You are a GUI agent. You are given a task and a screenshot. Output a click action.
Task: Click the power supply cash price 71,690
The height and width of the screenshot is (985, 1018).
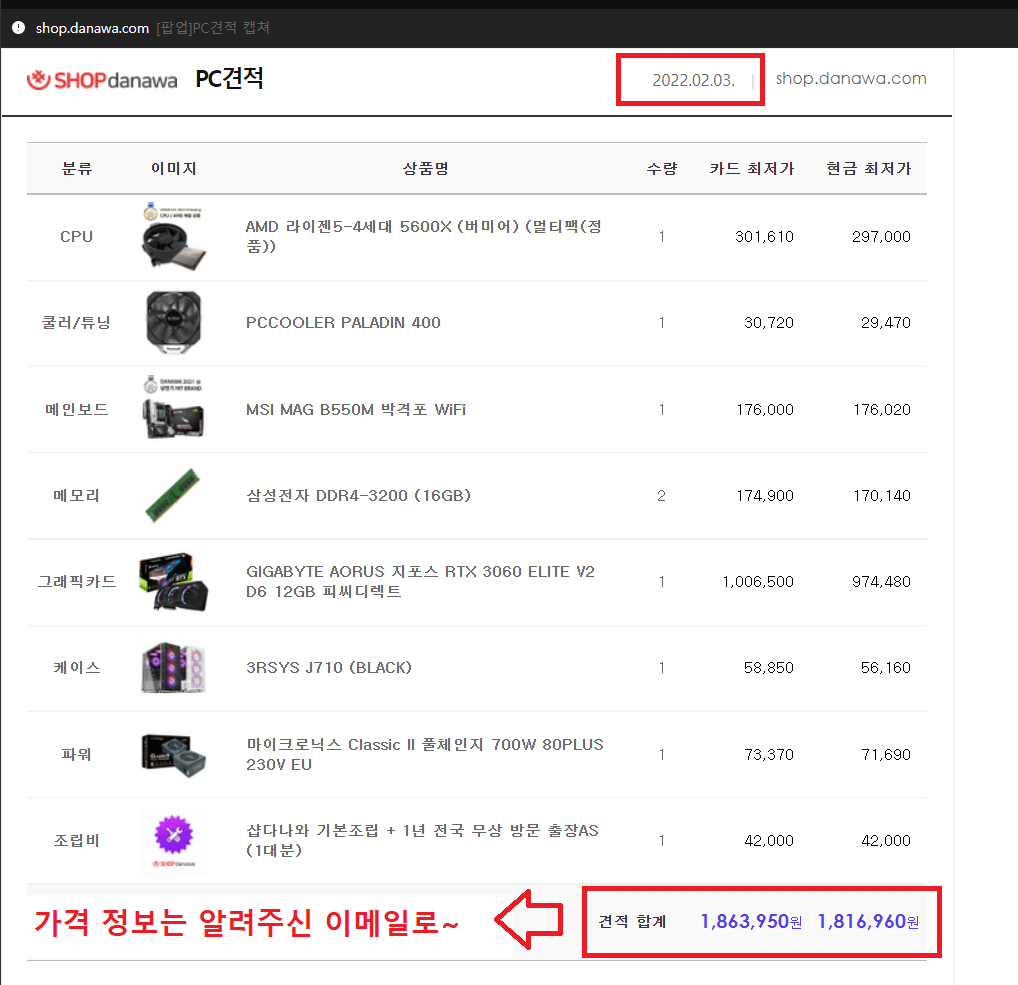point(886,754)
